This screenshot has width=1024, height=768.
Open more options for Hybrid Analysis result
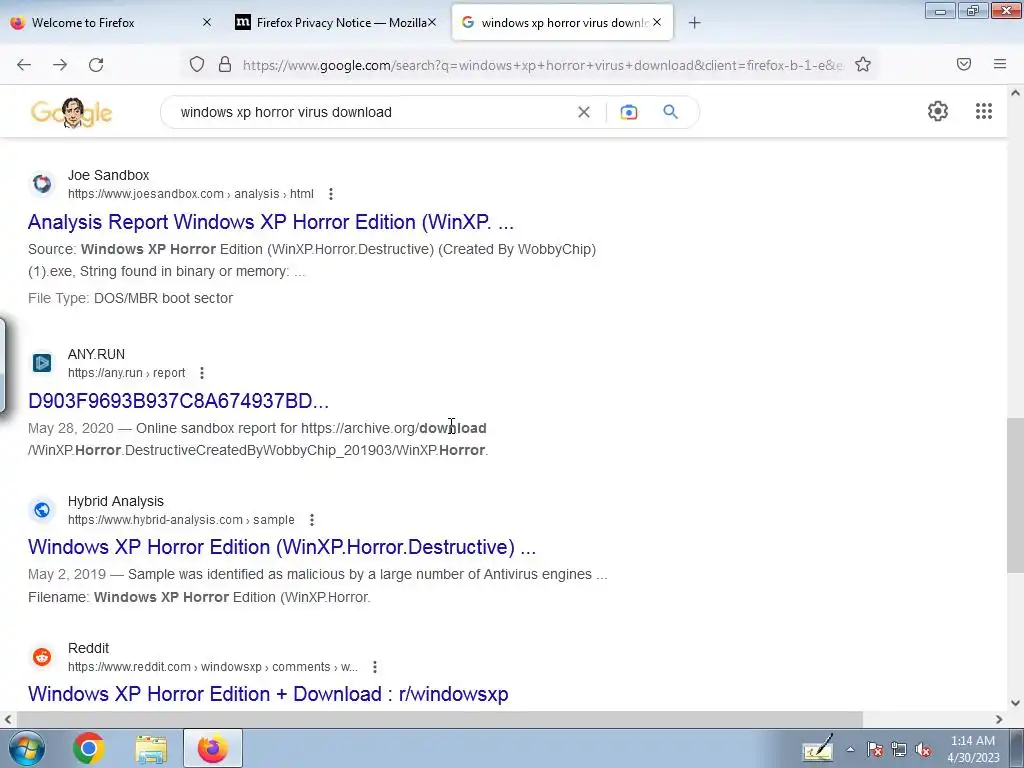(x=312, y=520)
